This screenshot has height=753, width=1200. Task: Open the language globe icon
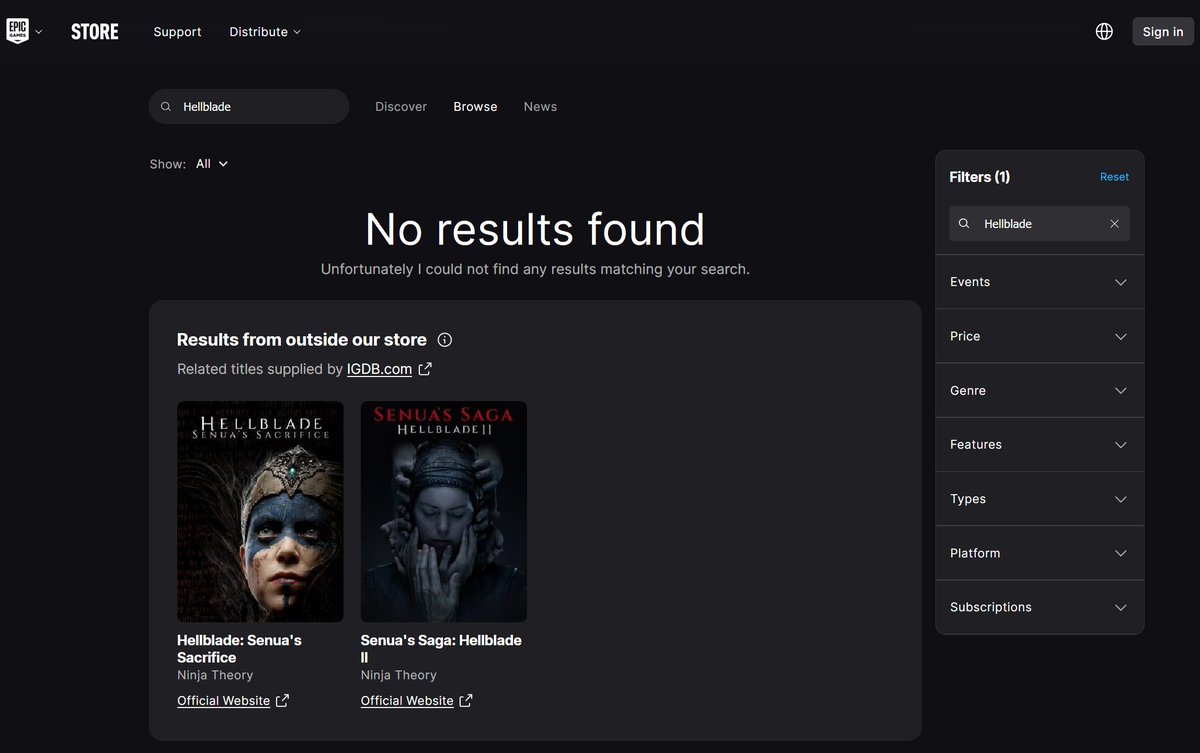pyautogui.click(x=1104, y=32)
